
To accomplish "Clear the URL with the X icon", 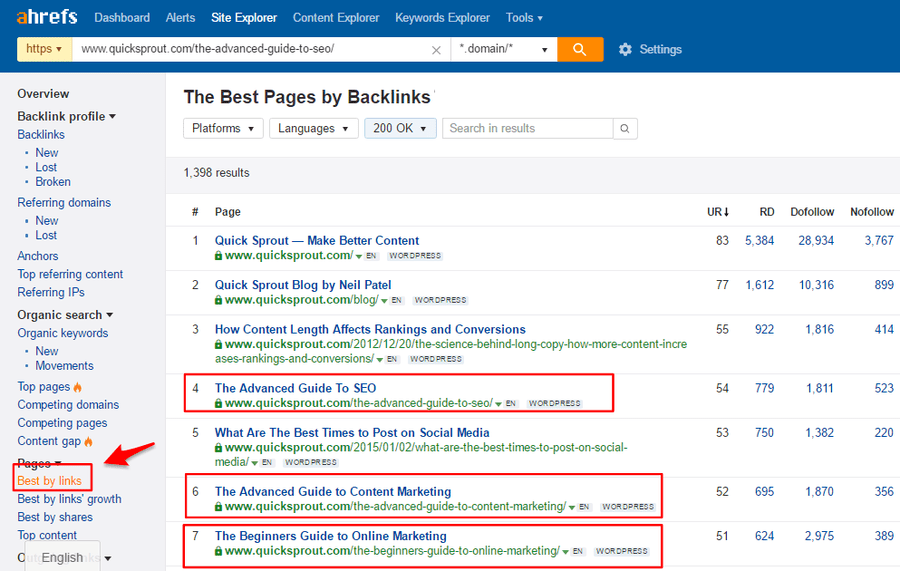I will (436, 50).
